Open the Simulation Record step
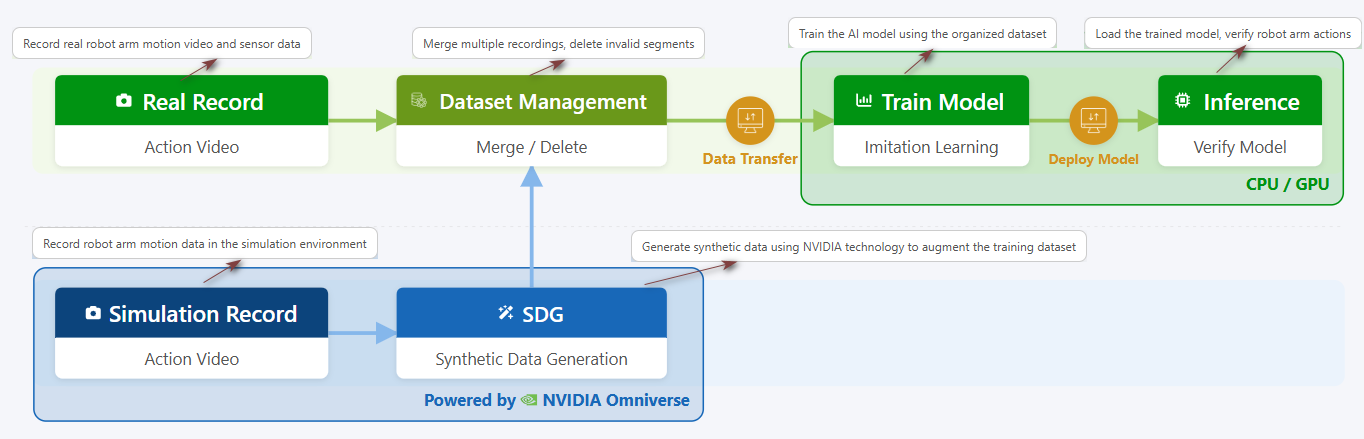1364x439 pixels. pos(191,313)
